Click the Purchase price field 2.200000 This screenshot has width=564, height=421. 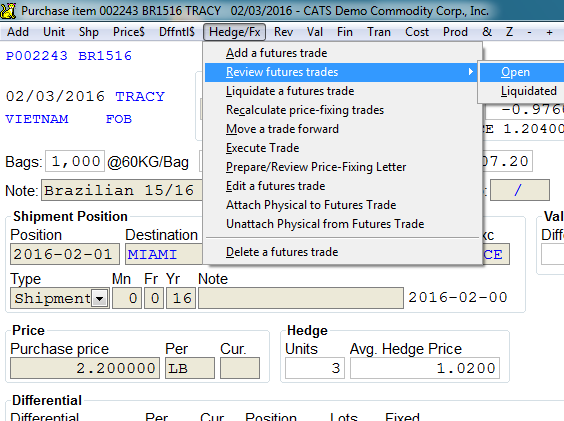click(x=85, y=368)
